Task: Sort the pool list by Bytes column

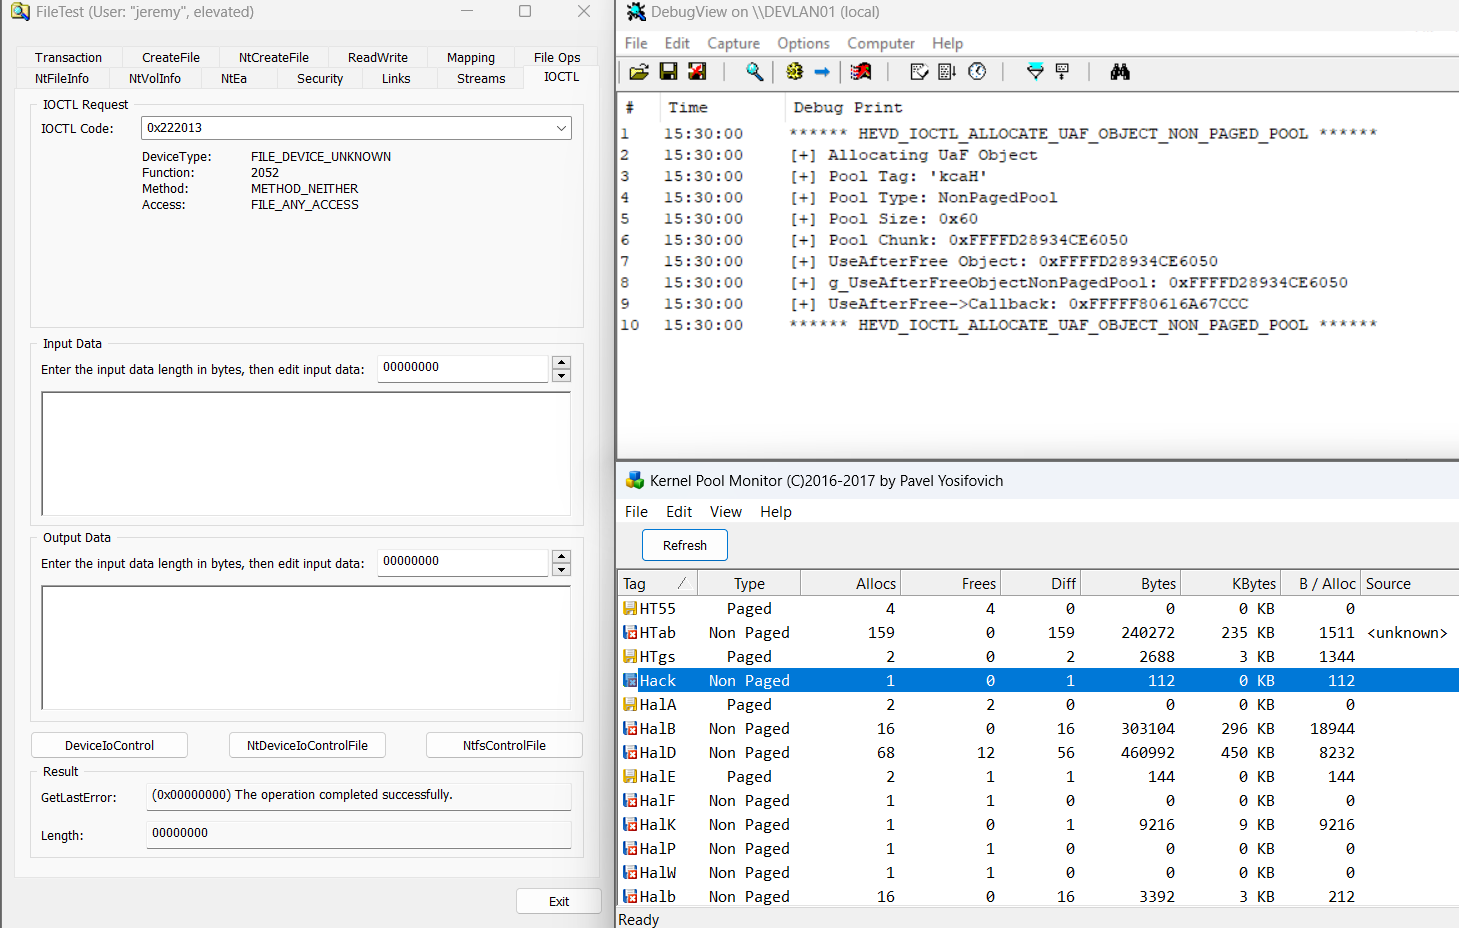Action: [x=1130, y=584]
